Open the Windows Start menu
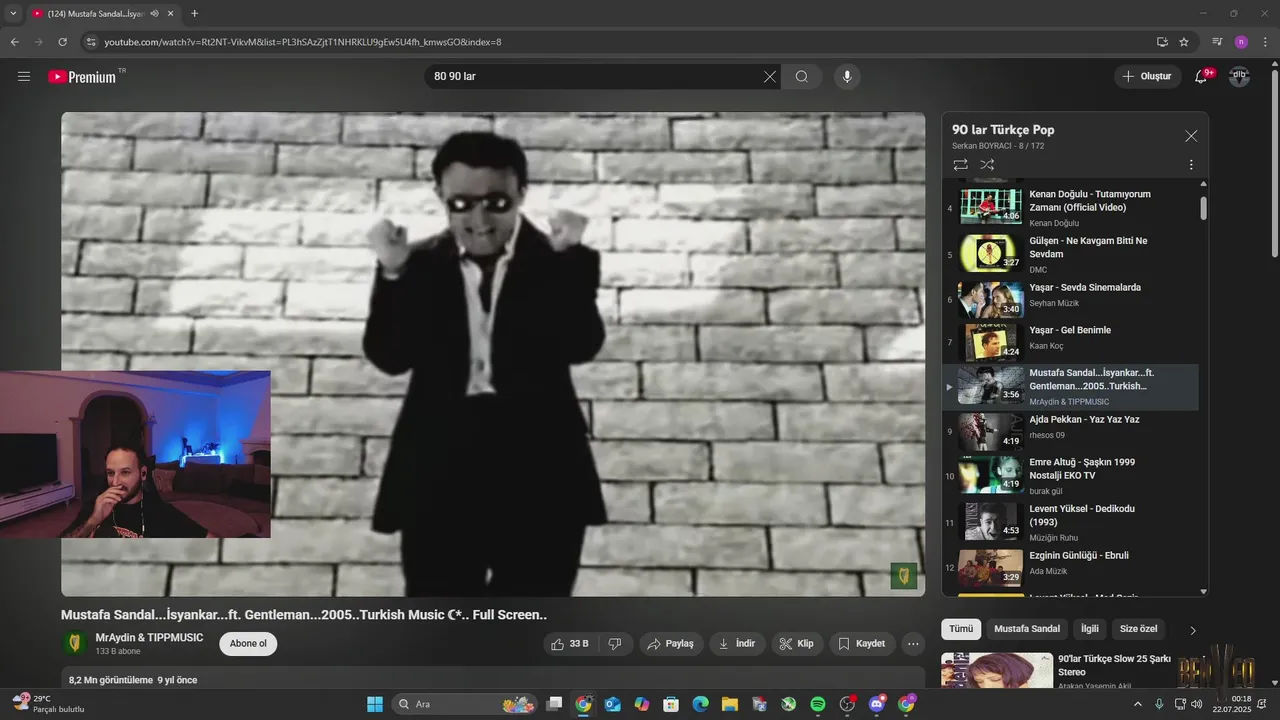 [x=375, y=704]
